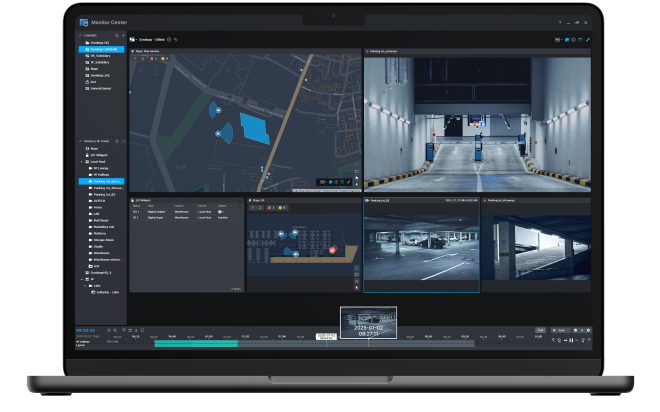
Task: Select the Marketing LAB camera
Action: coord(101,227)
